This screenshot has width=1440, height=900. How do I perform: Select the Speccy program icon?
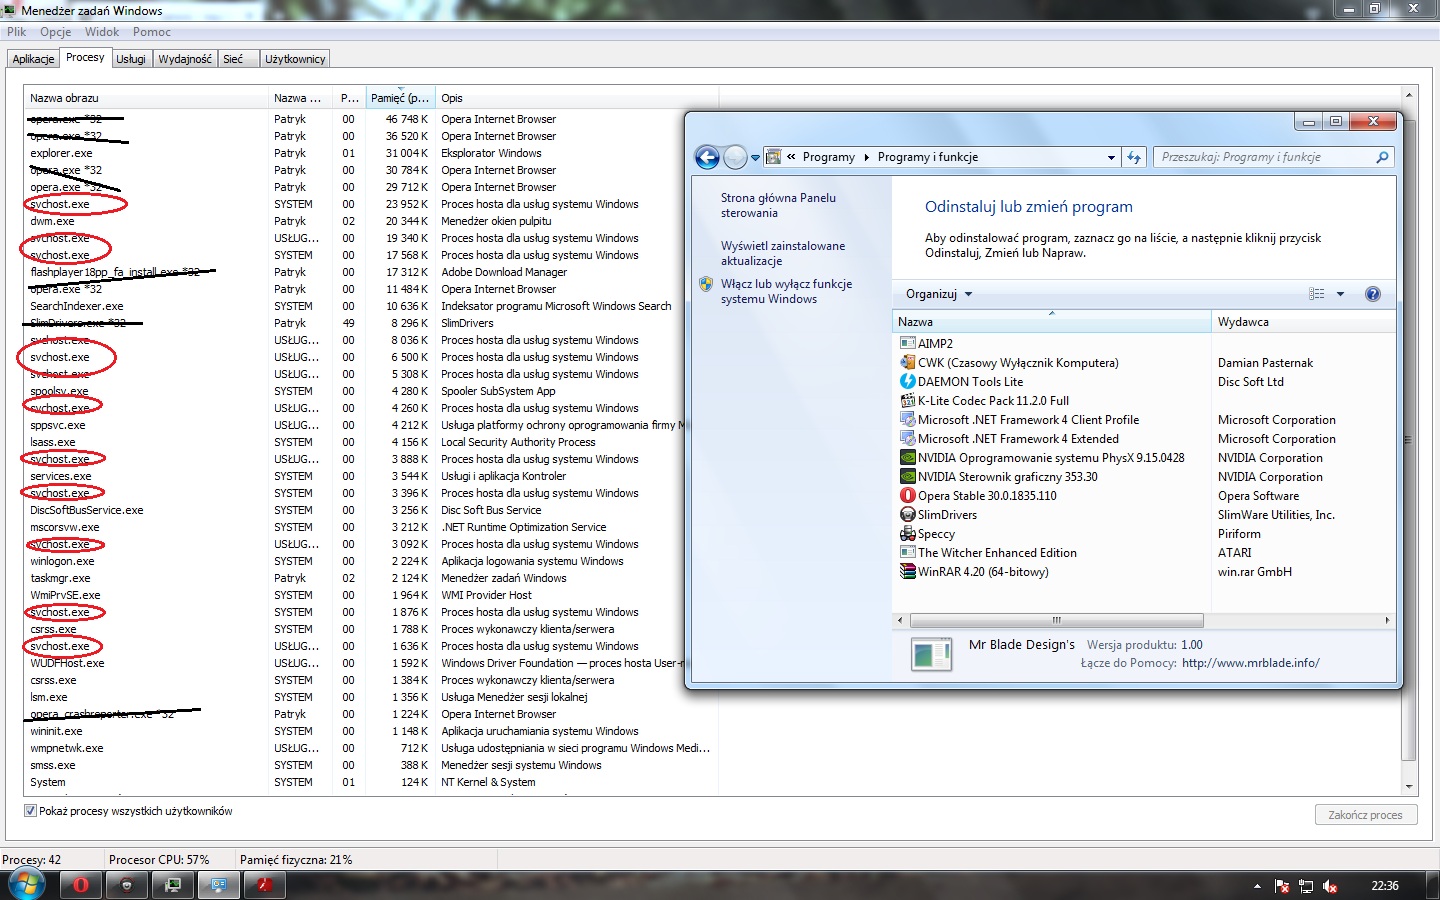(908, 533)
